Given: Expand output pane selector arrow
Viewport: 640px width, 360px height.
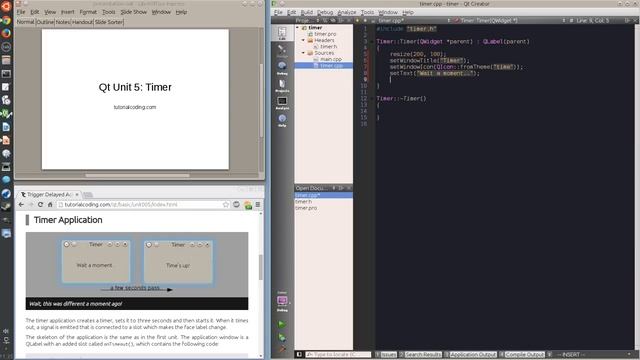Looking at the screenshot, I should coord(550,355).
